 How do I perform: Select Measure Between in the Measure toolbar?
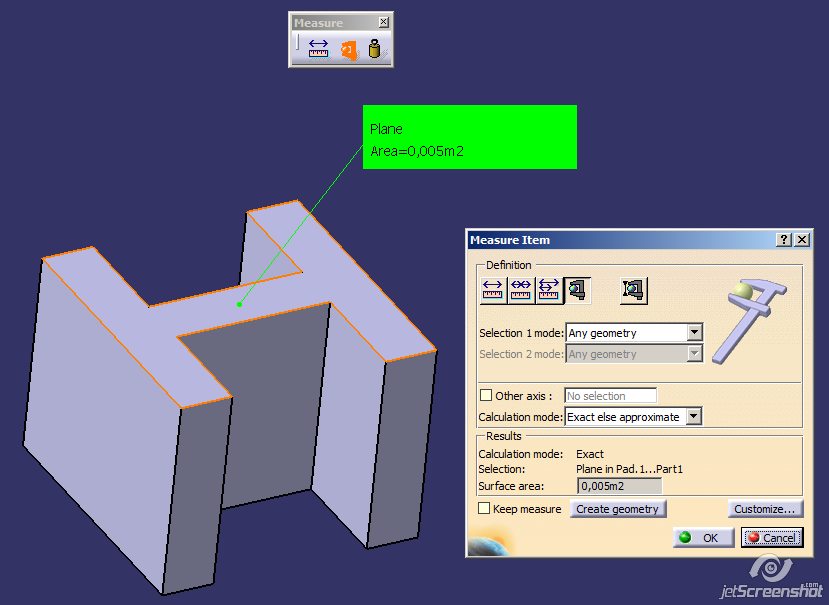(318, 49)
